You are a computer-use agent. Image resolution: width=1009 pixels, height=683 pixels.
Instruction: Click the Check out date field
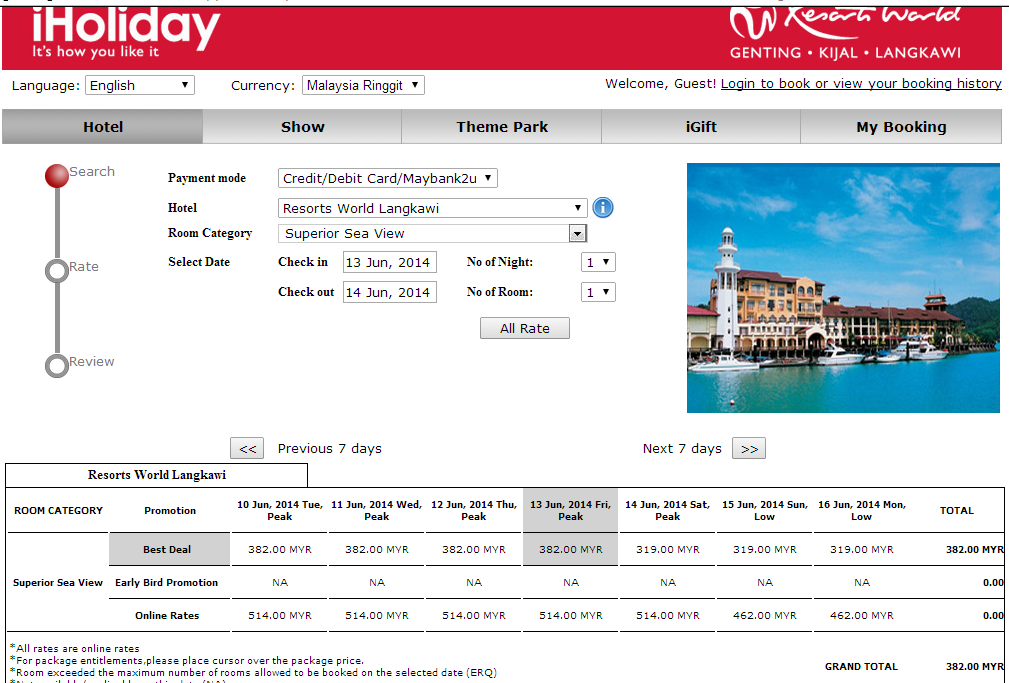click(x=389, y=292)
